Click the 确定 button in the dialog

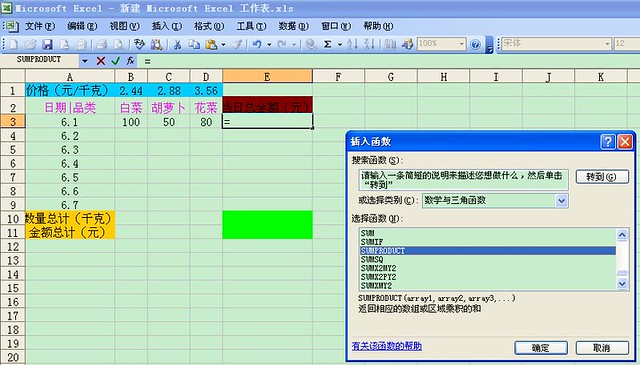click(x=541, y=348)
